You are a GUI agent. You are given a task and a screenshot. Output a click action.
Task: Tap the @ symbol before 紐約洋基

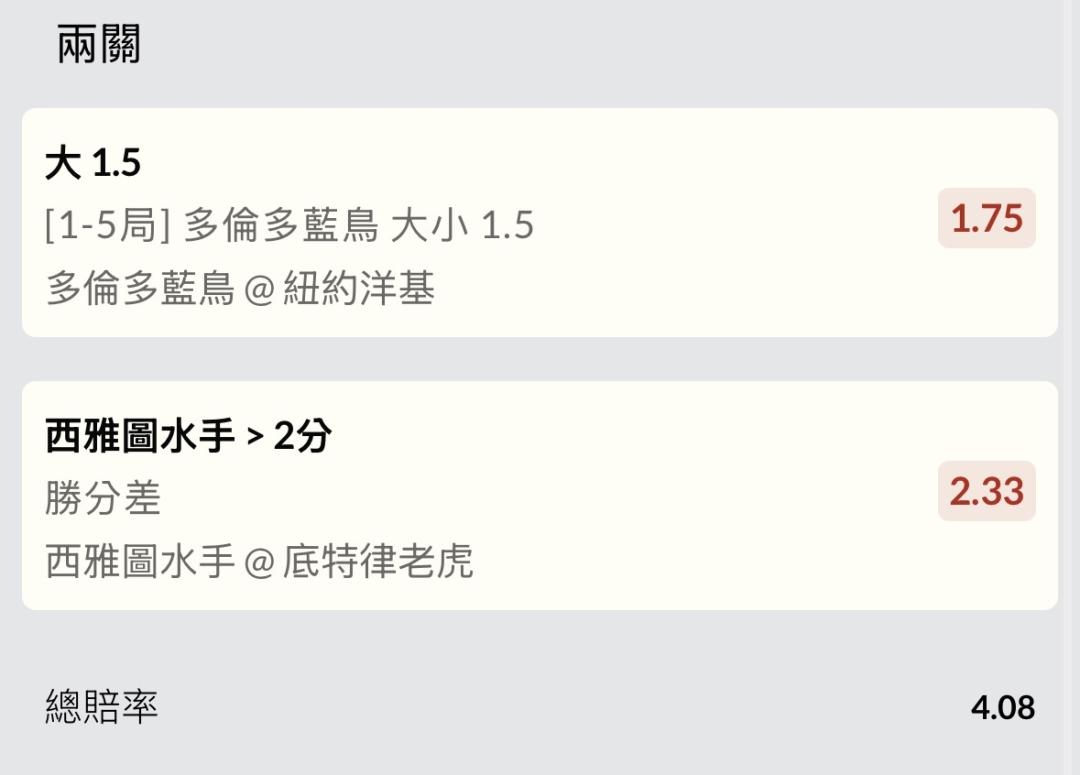[259, 291]
